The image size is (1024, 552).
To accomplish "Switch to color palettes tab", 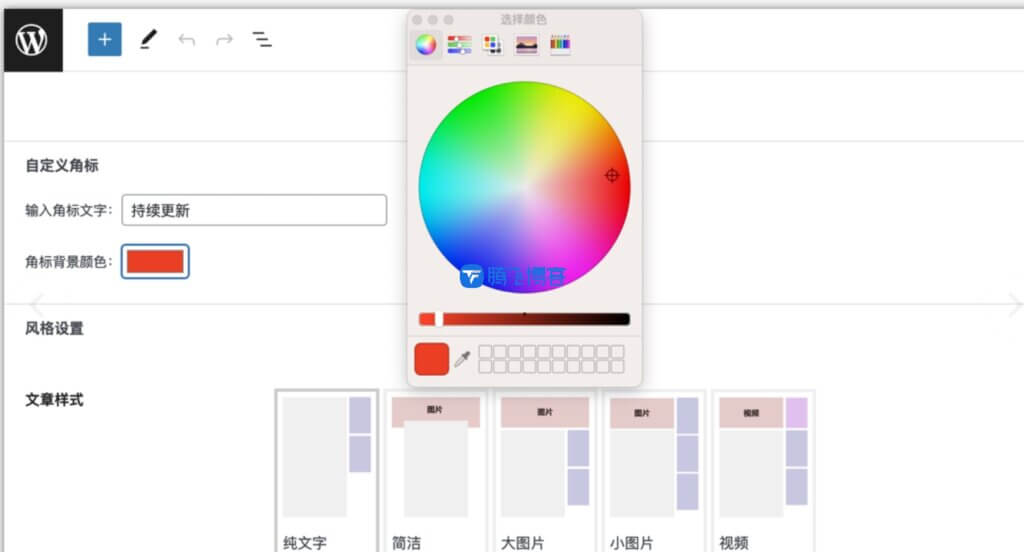I will point(492,44).
